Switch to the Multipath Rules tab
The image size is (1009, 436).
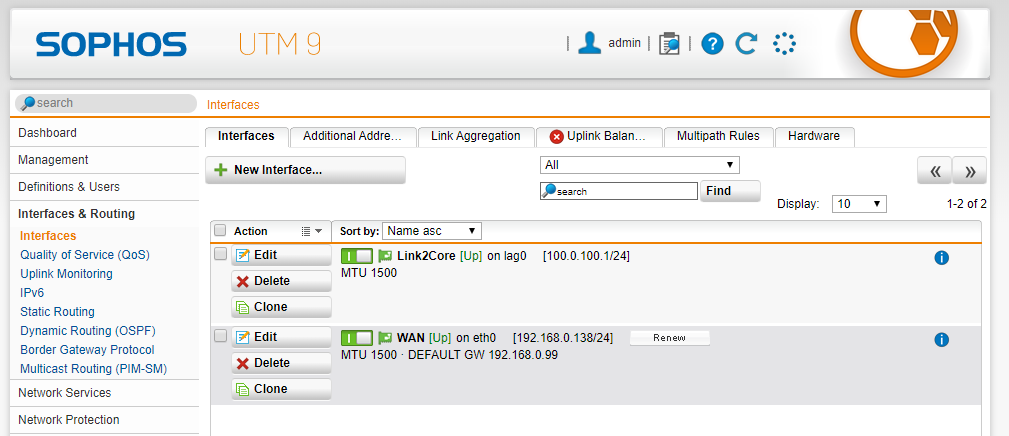tap(718, 136)
